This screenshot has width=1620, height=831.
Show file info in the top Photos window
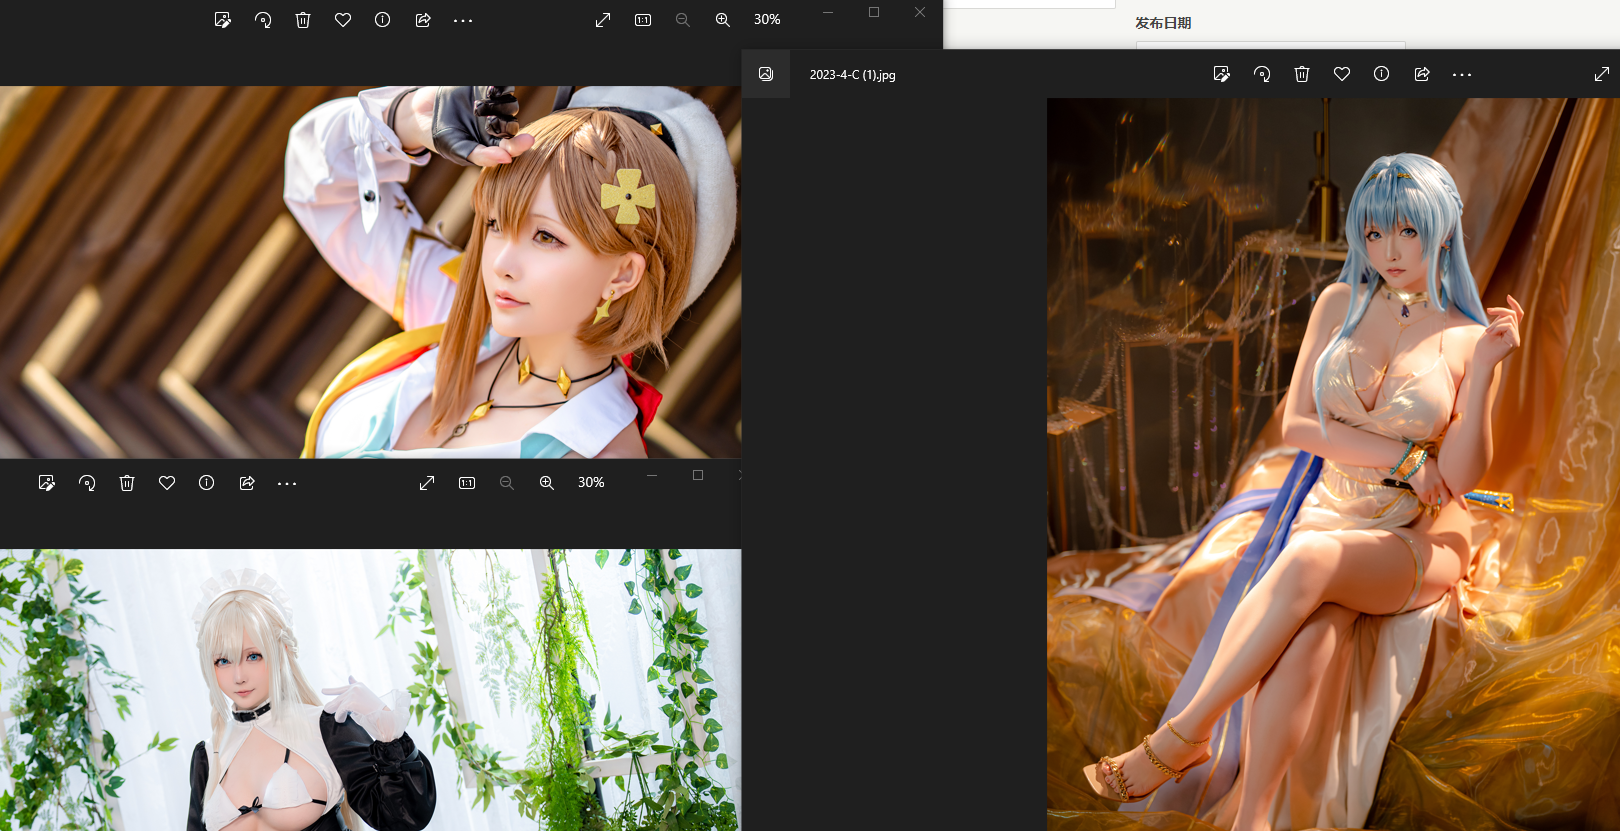pyautogui.click(x=382, y=20)
